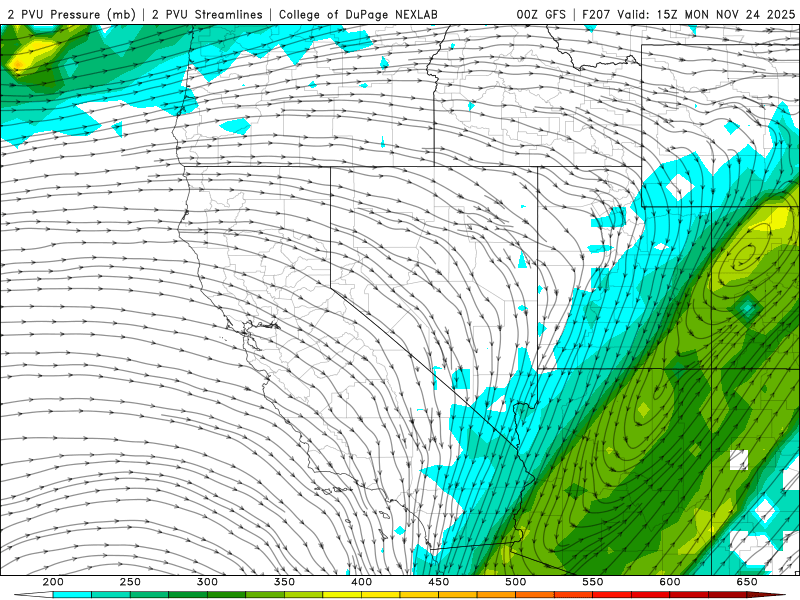
Task: Select the yellow 375-400 color bar segment
Action: (342, 595)
